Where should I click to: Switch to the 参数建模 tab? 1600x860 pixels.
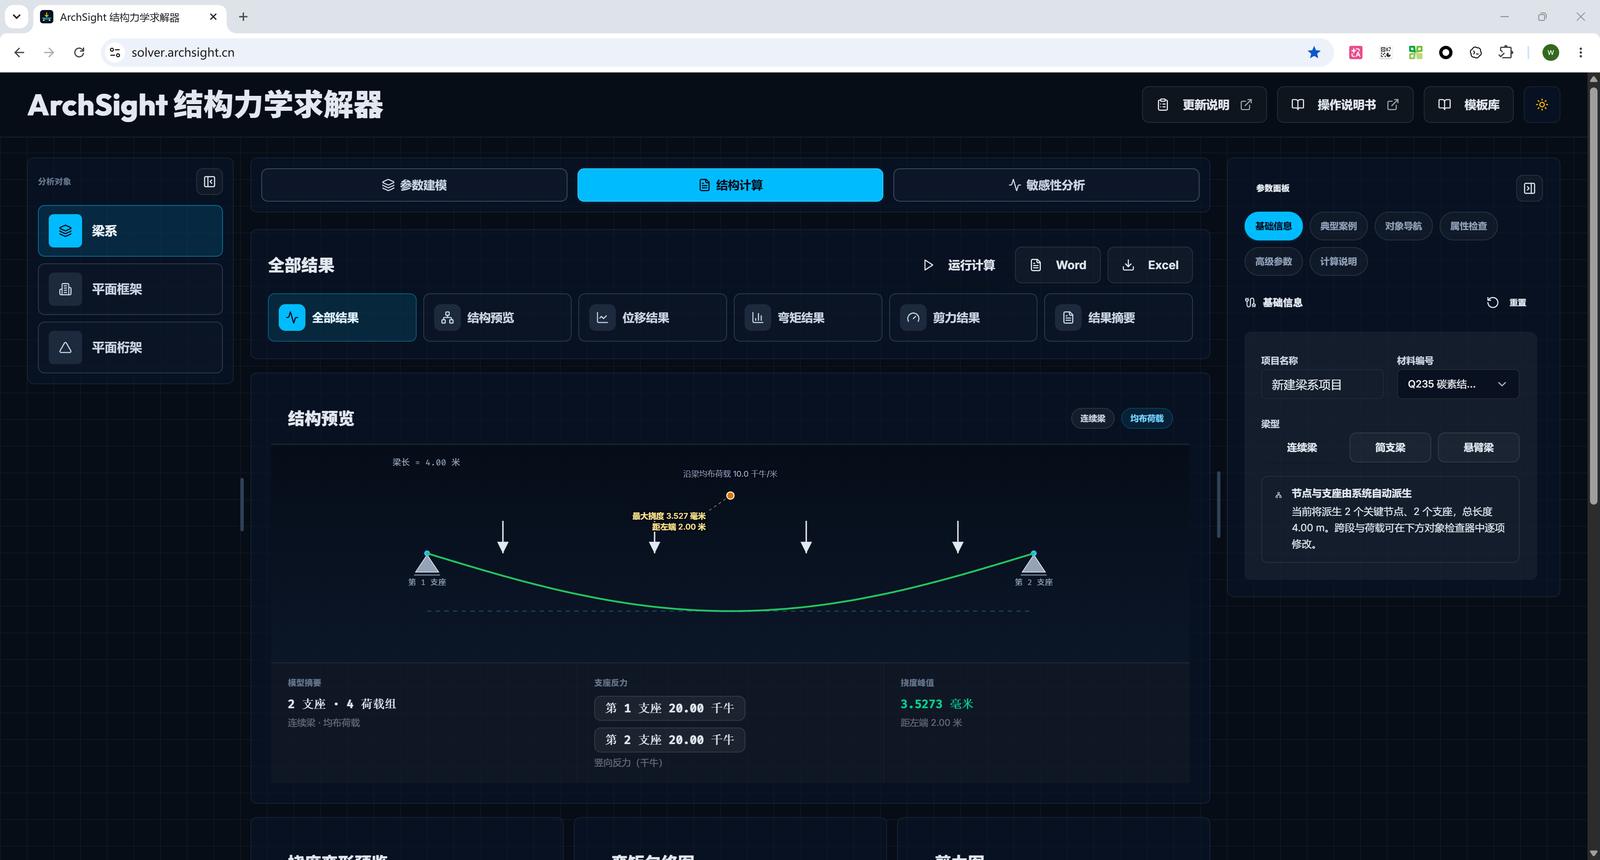414,185
